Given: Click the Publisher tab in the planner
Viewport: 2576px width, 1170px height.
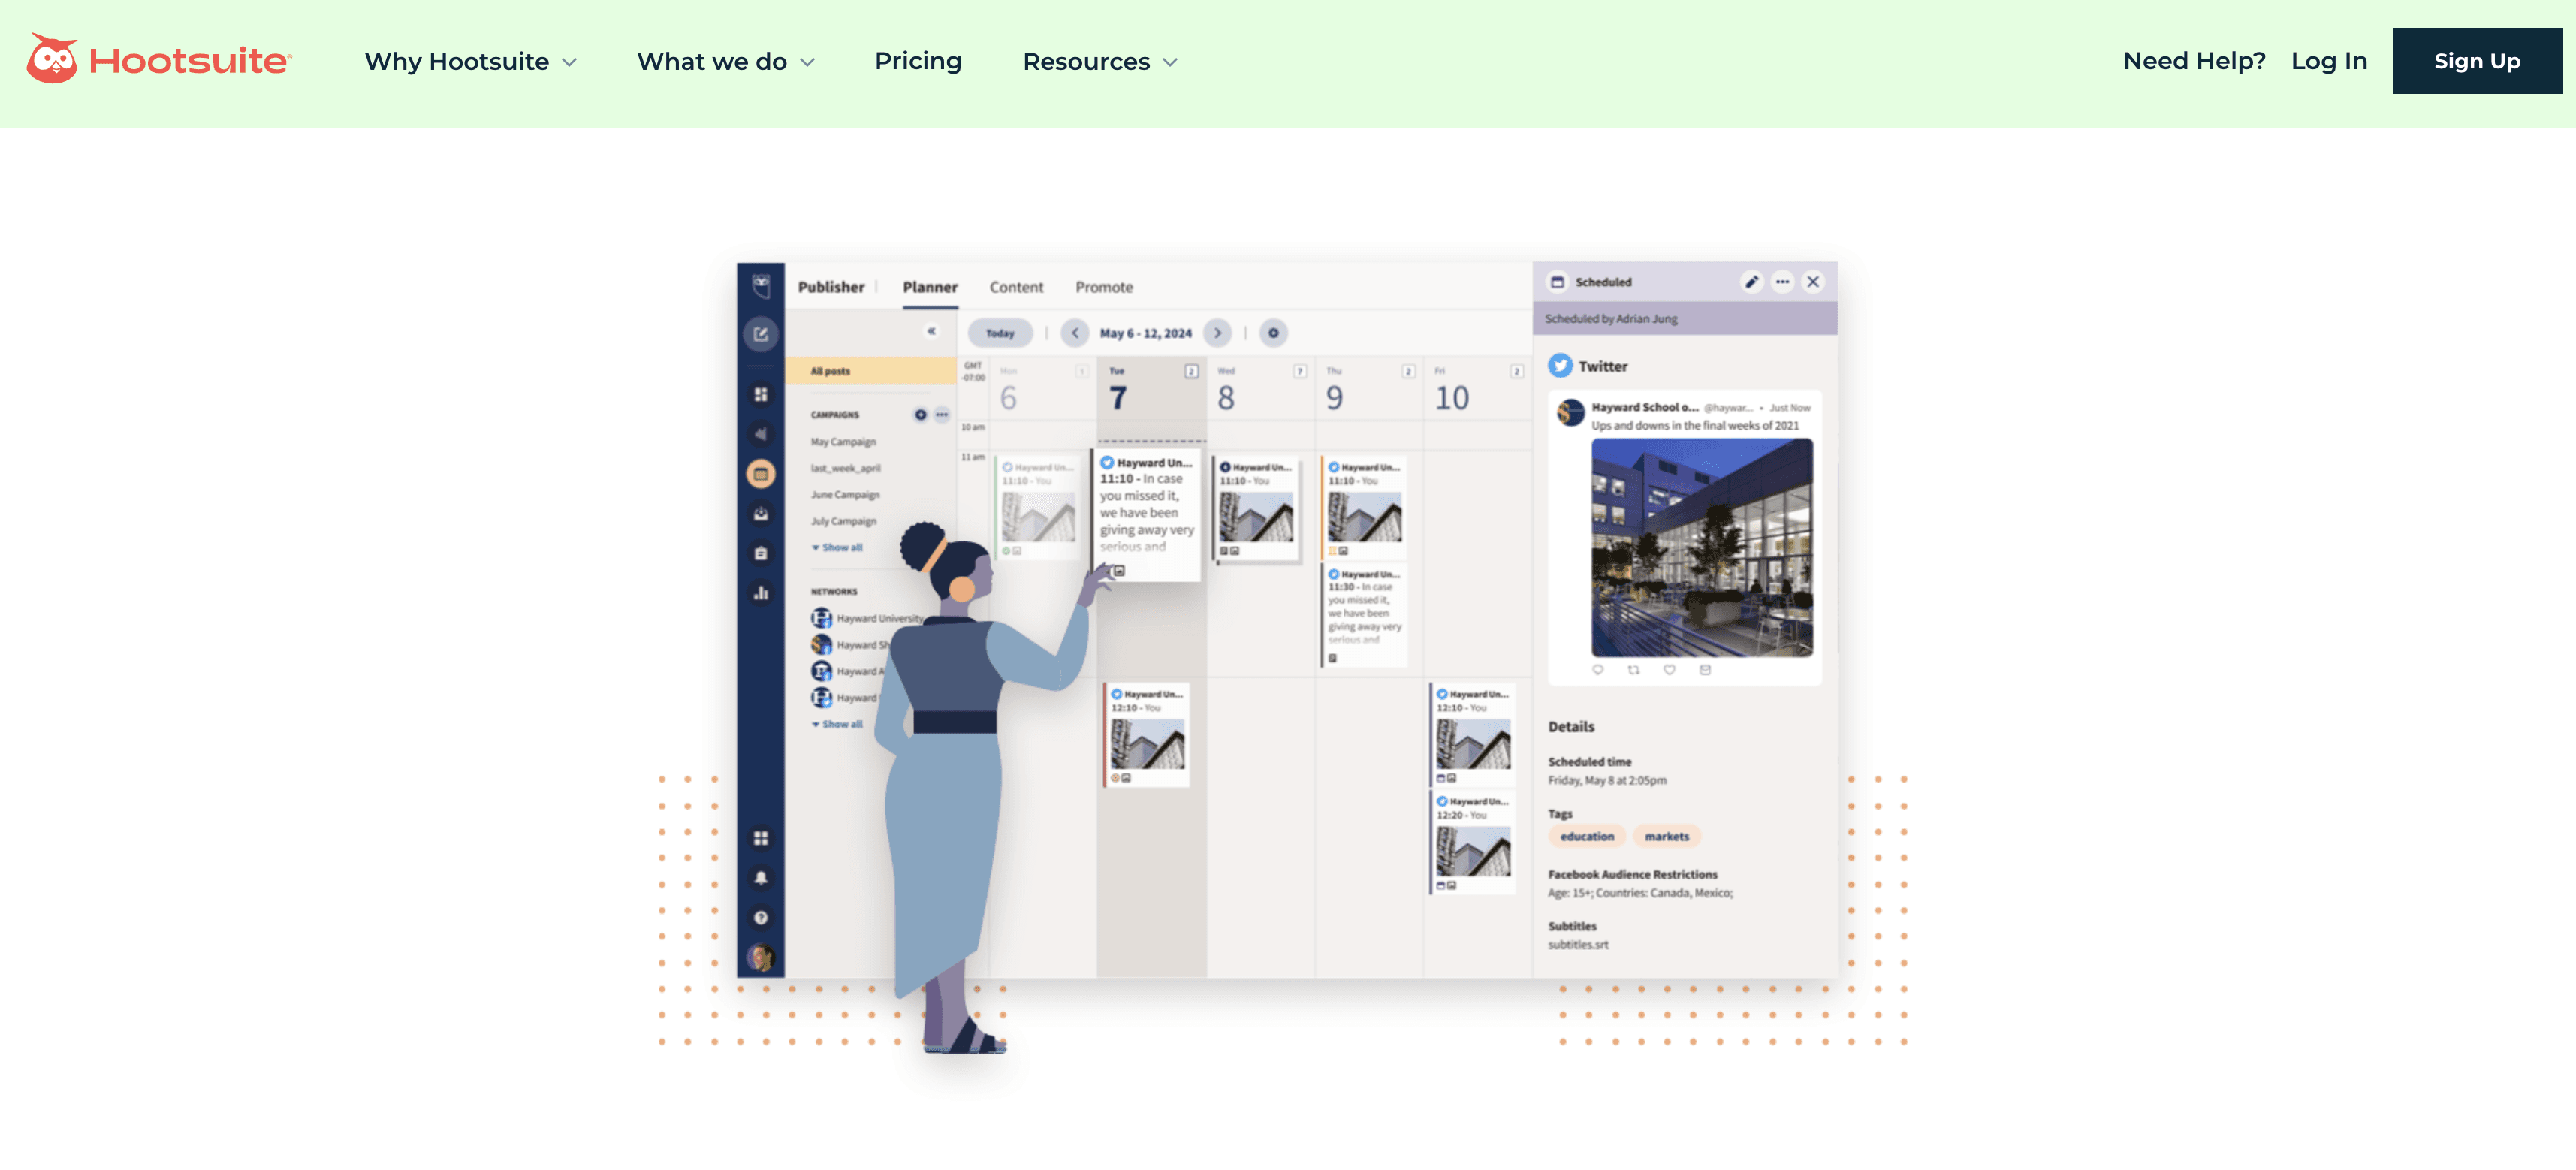Looking at the screenshot, I should (831, 286).
